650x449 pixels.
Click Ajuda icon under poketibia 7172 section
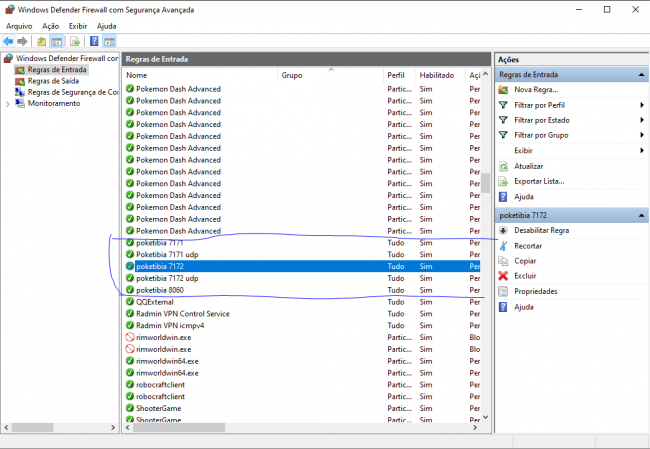click(x=503, y=307)
